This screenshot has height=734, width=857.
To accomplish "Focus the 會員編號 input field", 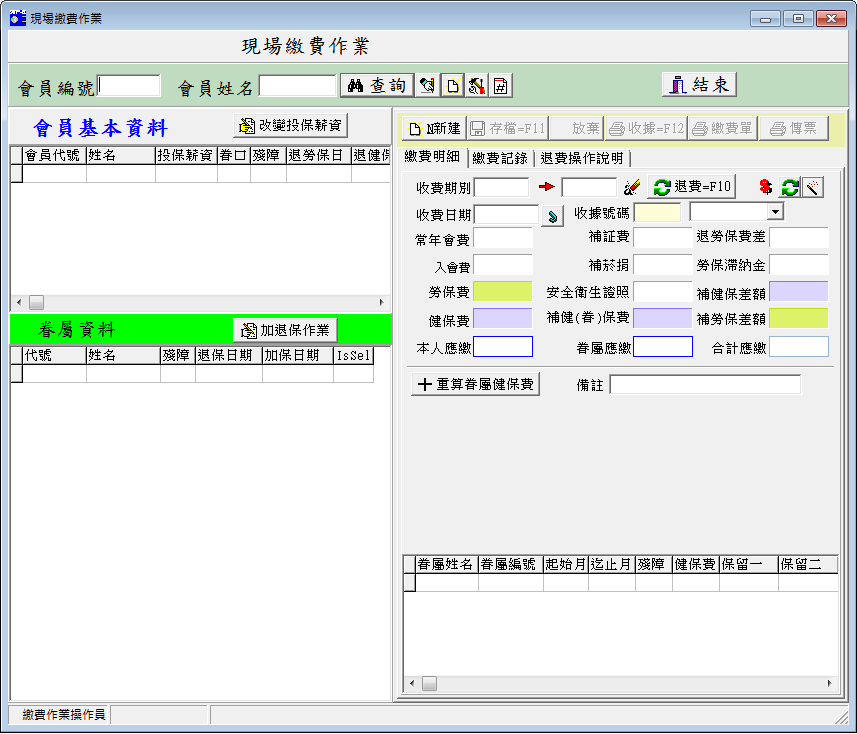I will point(129,86).
